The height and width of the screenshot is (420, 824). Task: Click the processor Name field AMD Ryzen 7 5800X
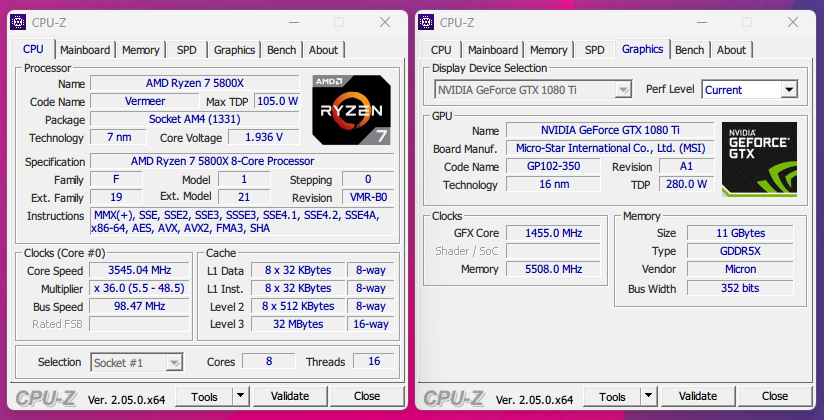point(195,83)
